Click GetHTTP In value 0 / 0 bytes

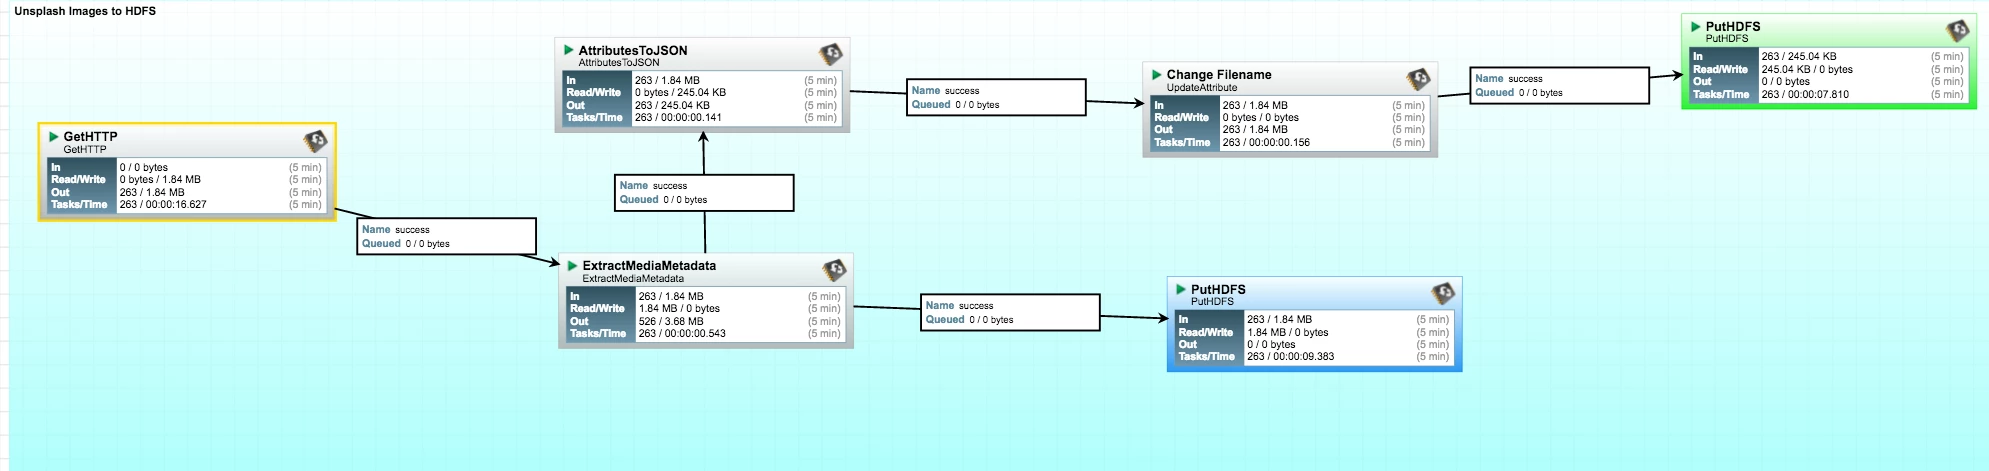tap(144, 168)
